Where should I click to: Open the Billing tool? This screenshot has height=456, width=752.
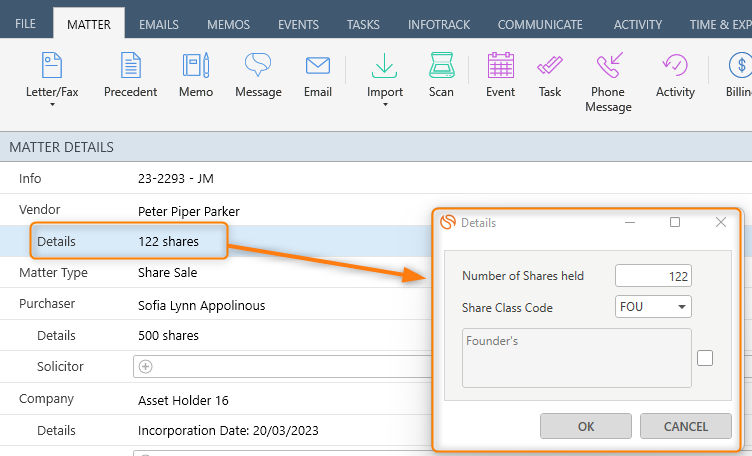[x=739, y=75]
